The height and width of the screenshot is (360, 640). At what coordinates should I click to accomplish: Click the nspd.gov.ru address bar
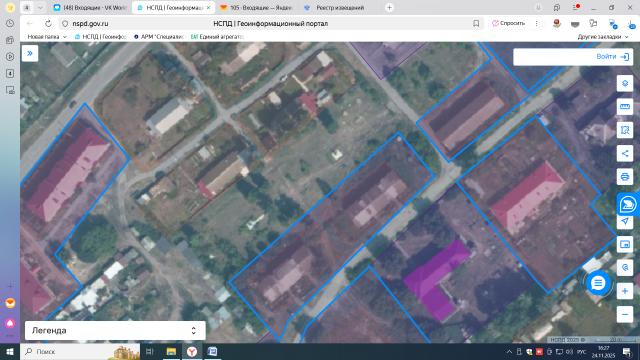pyautogui.click(x=90, y=24)
